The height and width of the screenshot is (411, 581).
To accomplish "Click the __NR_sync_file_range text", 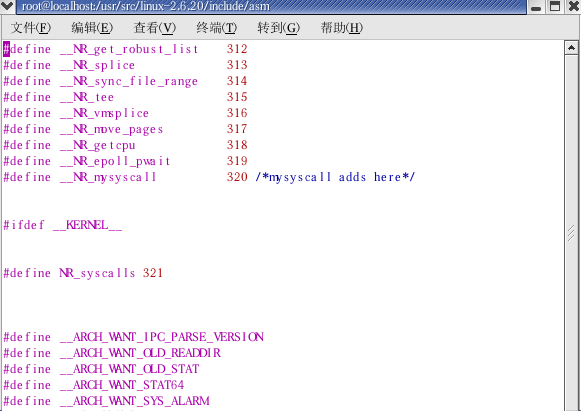I will (x=129, y=82).
